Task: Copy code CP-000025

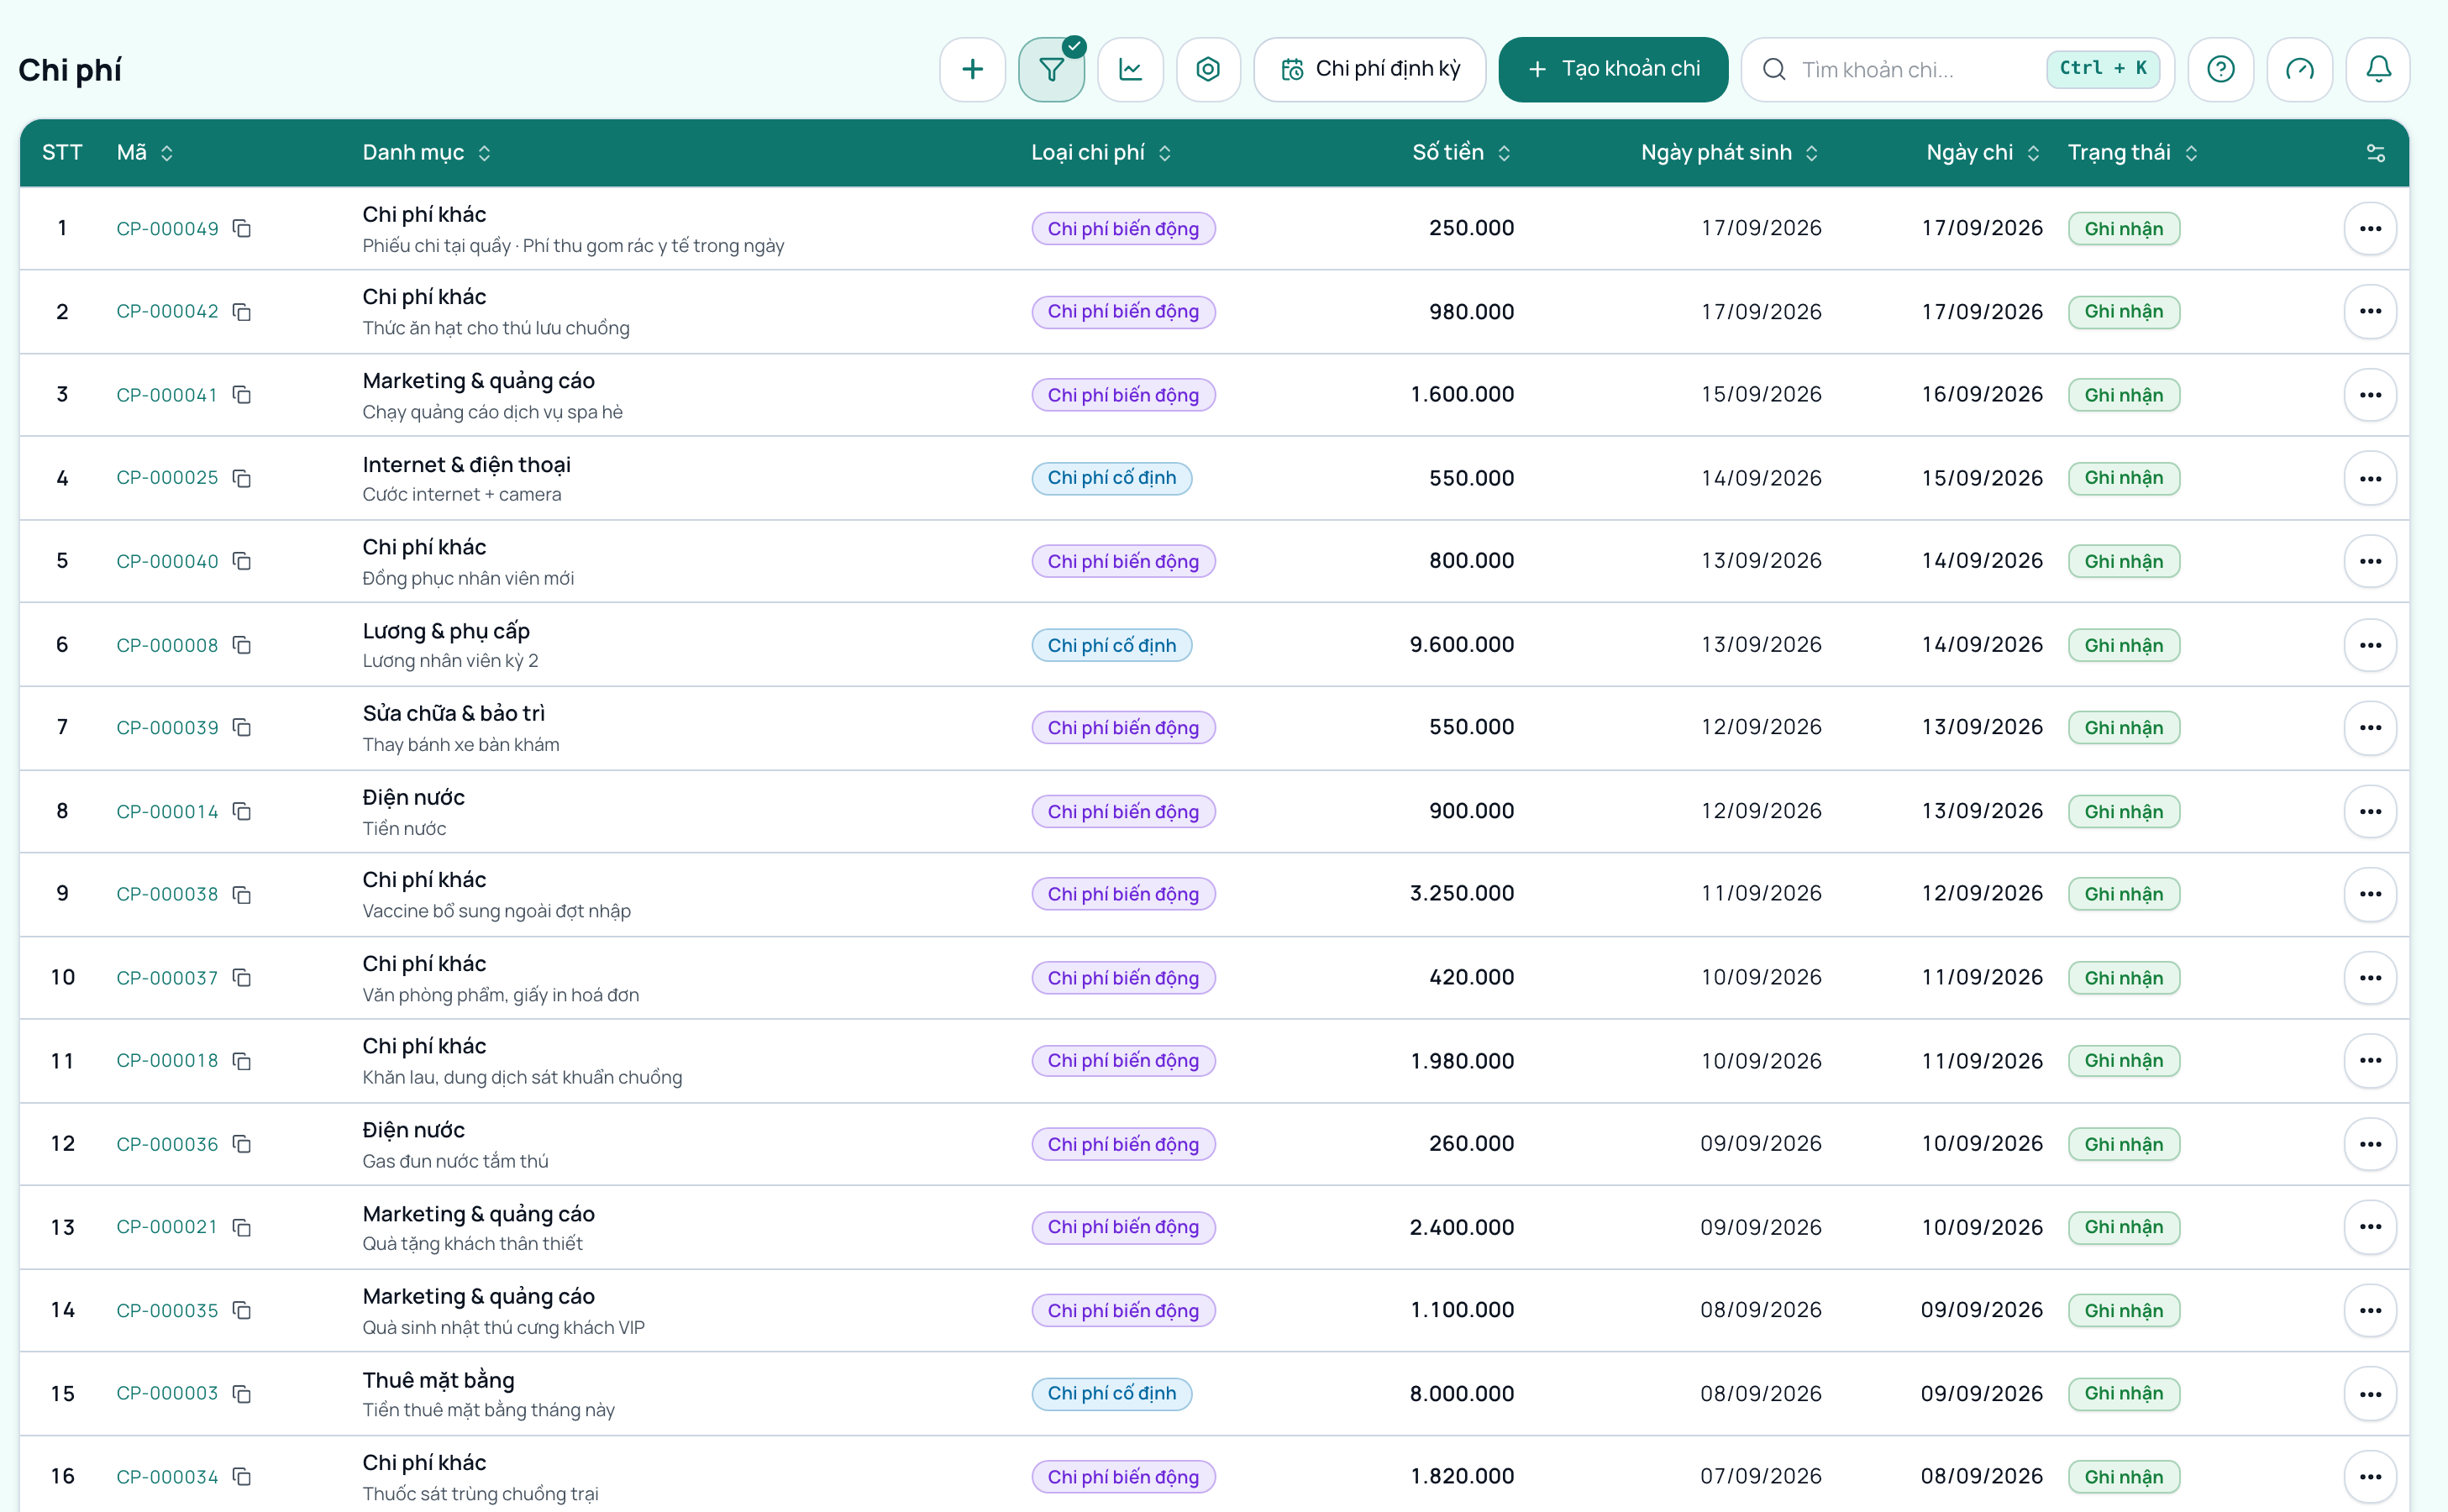Action: [x=242, y=478]
